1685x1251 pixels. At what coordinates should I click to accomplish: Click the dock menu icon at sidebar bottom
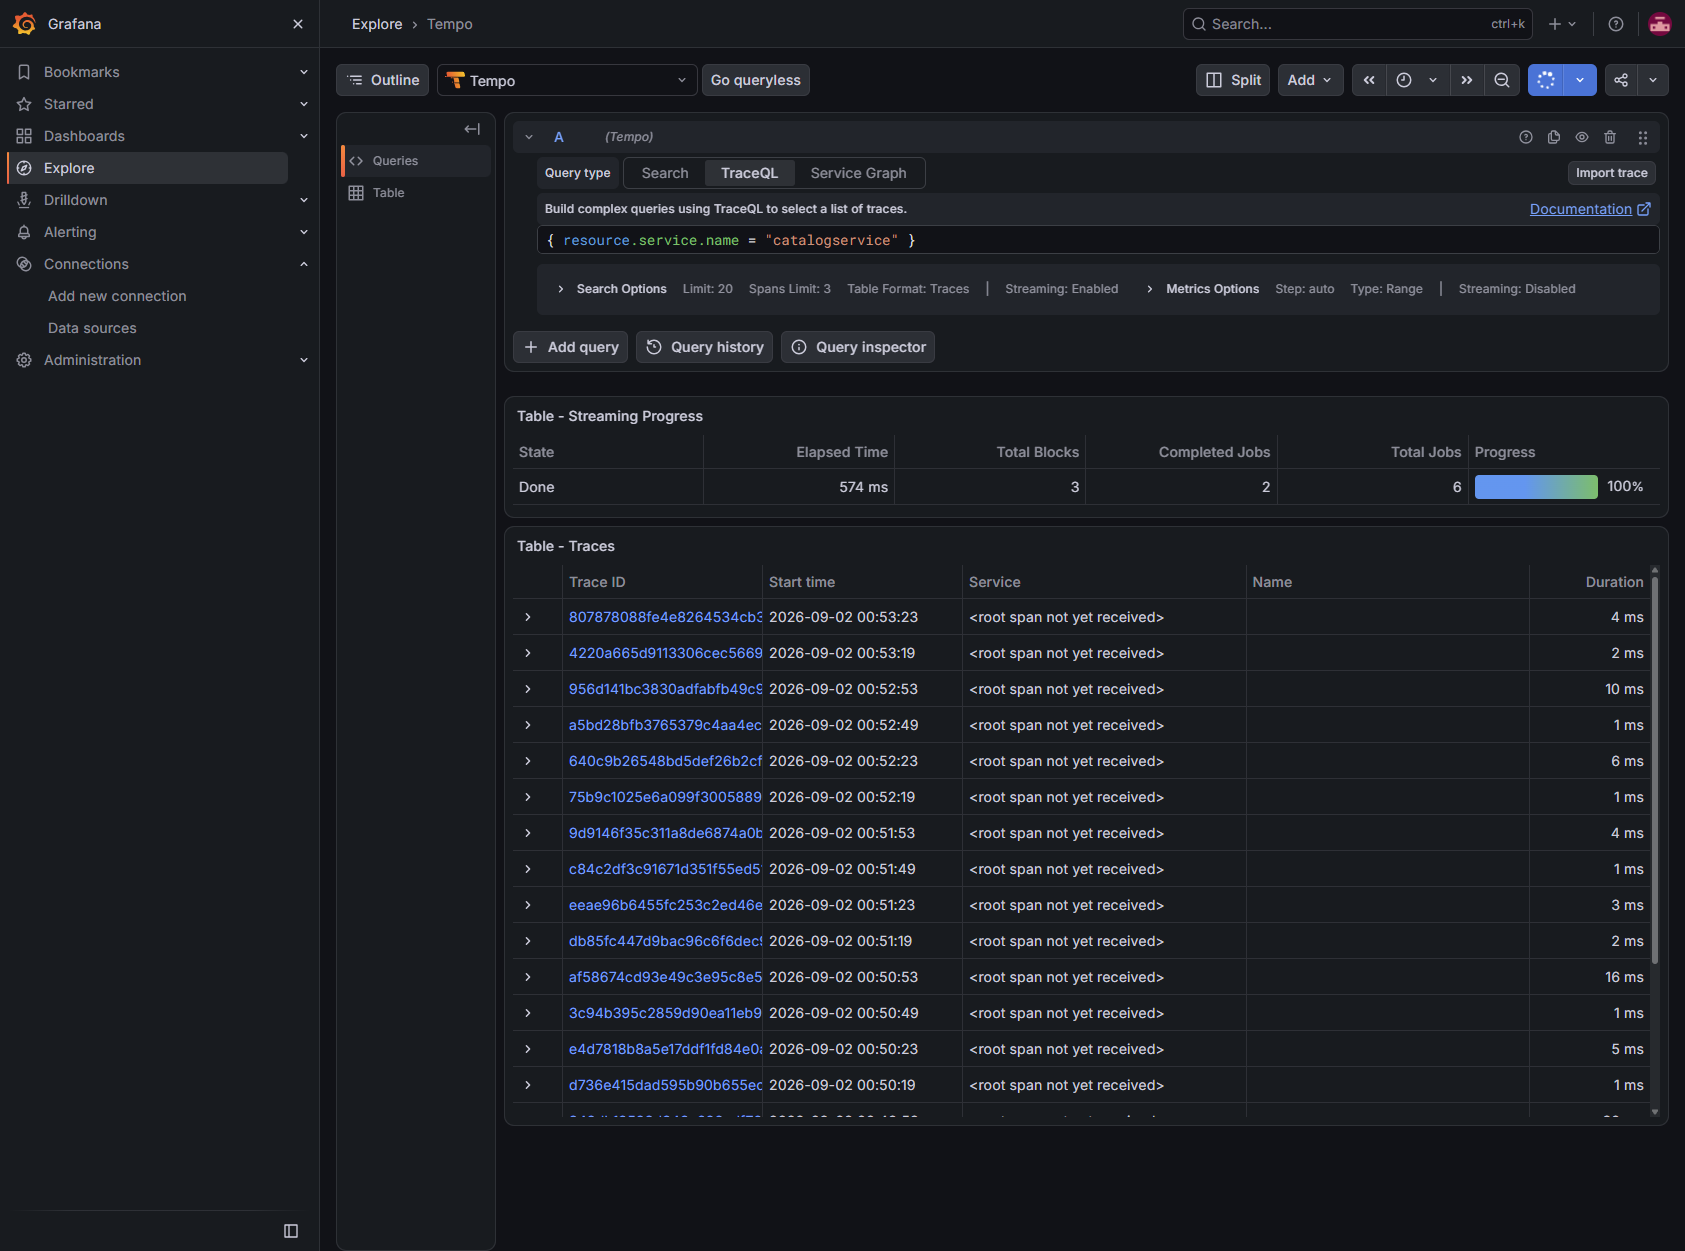pos(291,1231)
